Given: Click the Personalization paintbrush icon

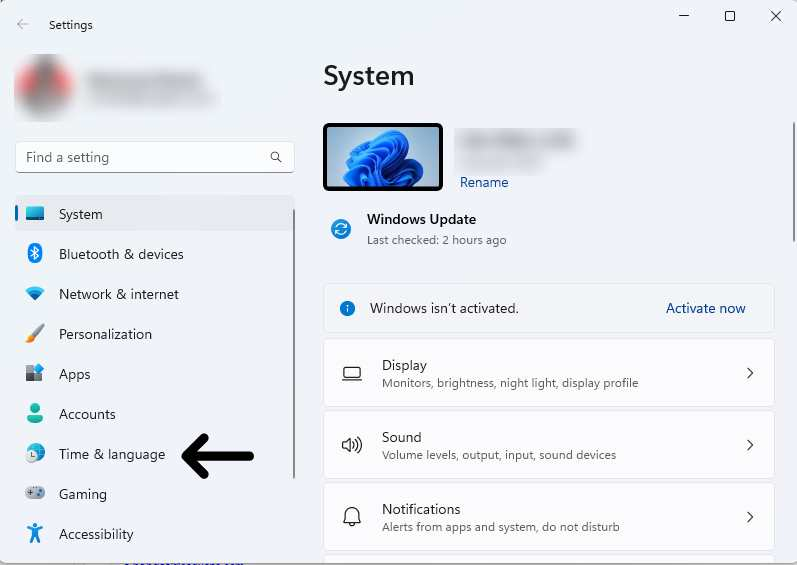Looking at the screenshot, I should [35, 333].
